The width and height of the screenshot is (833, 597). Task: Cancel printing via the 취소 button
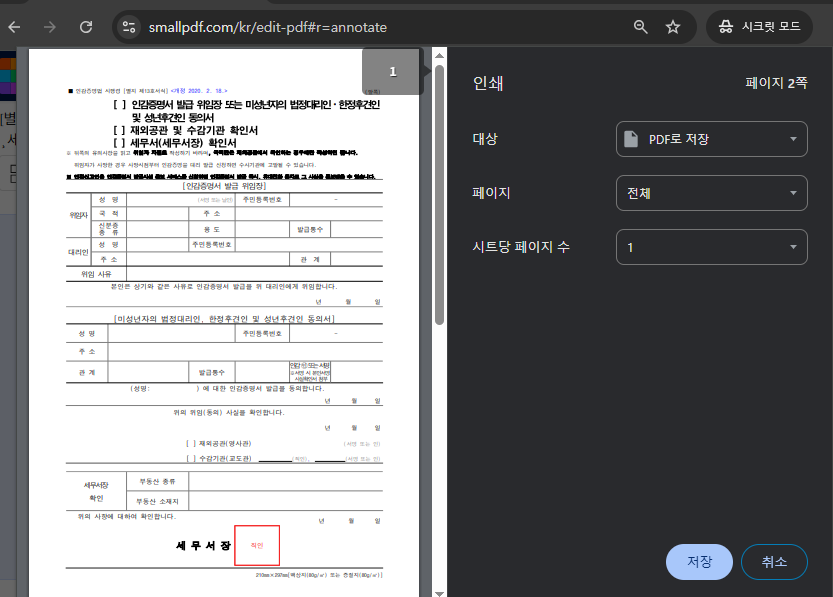point(774,562)
